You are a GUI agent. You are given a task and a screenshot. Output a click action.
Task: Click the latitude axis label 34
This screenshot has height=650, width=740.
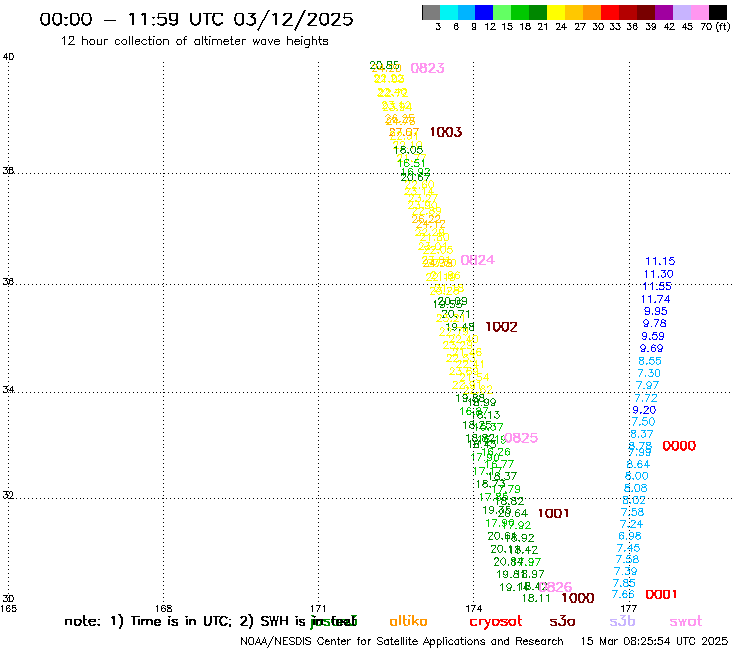[8, 390]
